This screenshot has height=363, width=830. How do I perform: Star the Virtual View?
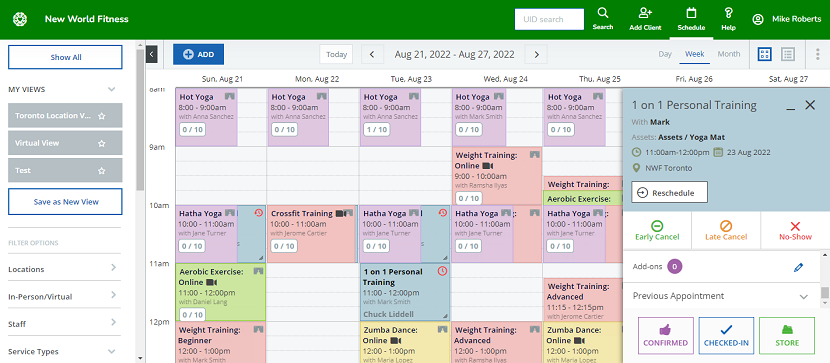coord(102,143)
